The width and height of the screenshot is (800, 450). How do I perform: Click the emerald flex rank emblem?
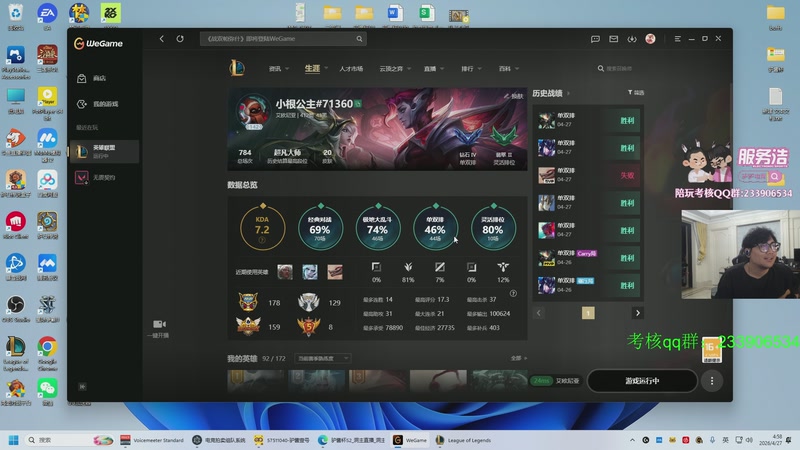503,136
